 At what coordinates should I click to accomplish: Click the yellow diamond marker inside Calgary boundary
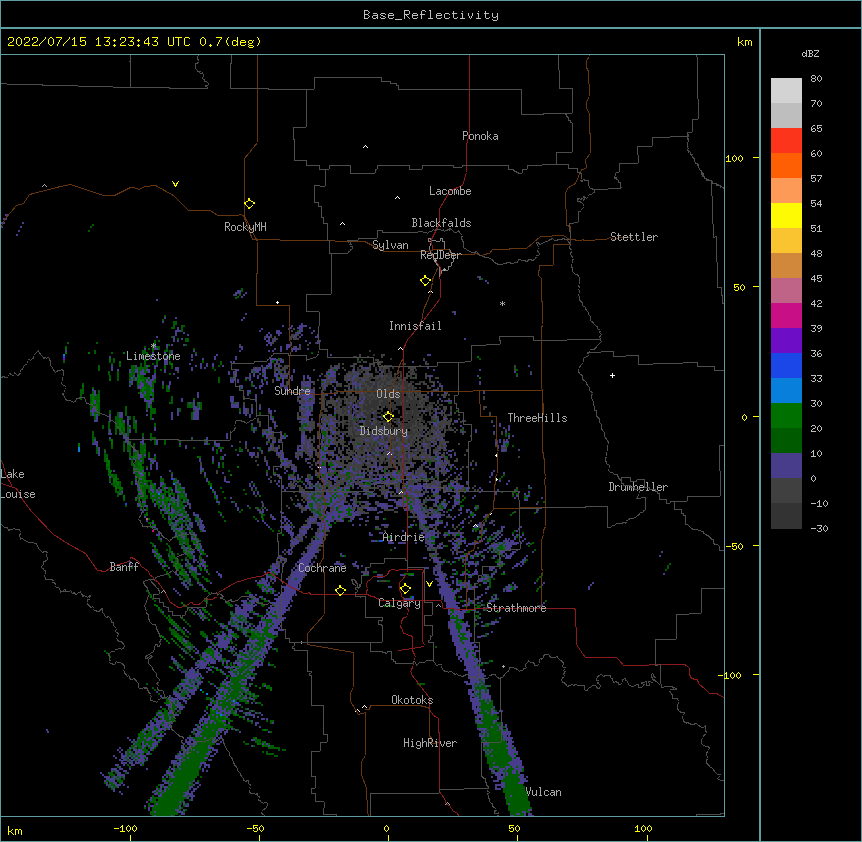(x=405, y=589)
